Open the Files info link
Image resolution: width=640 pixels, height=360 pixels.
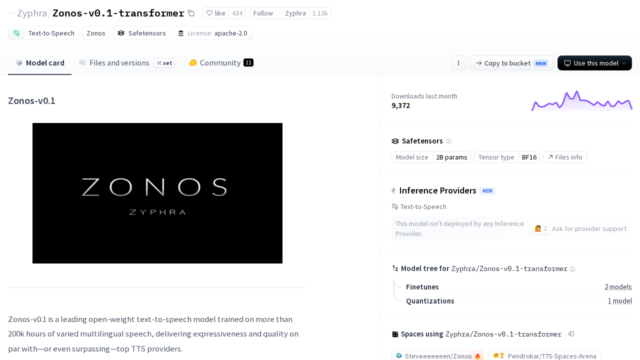click(565, 157)
